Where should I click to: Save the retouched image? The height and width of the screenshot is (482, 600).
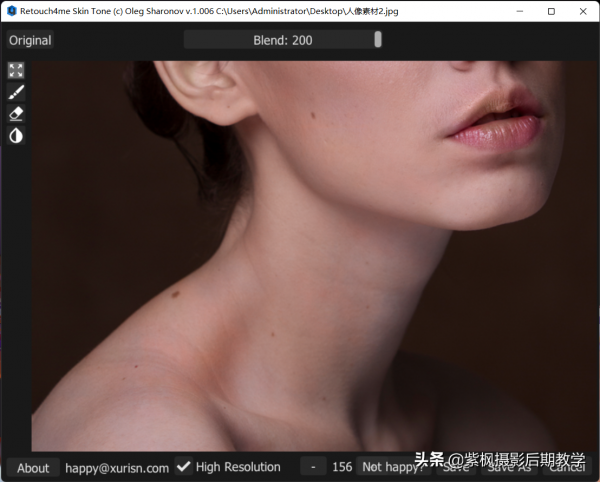pos(455,467)
